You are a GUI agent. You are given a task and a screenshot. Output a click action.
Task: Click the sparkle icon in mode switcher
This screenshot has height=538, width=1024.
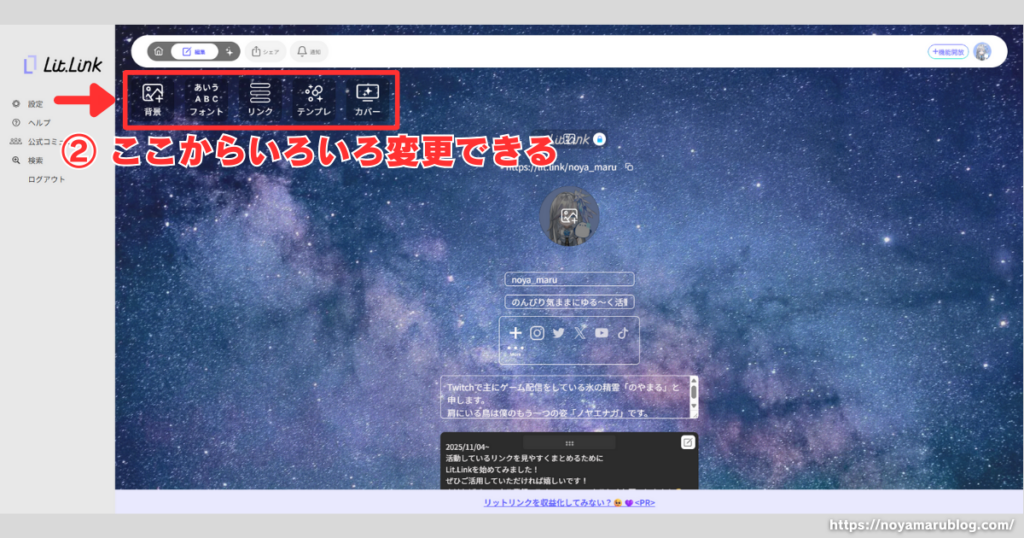[229, 51]
